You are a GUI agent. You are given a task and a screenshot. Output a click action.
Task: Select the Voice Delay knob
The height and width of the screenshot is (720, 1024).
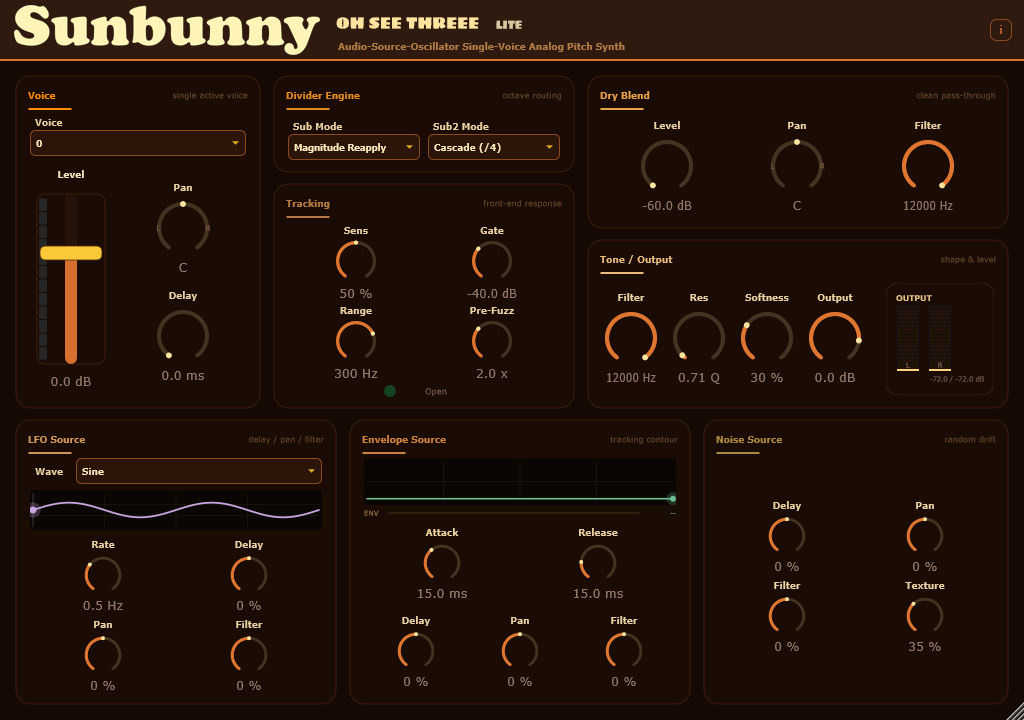coord(183,336)
